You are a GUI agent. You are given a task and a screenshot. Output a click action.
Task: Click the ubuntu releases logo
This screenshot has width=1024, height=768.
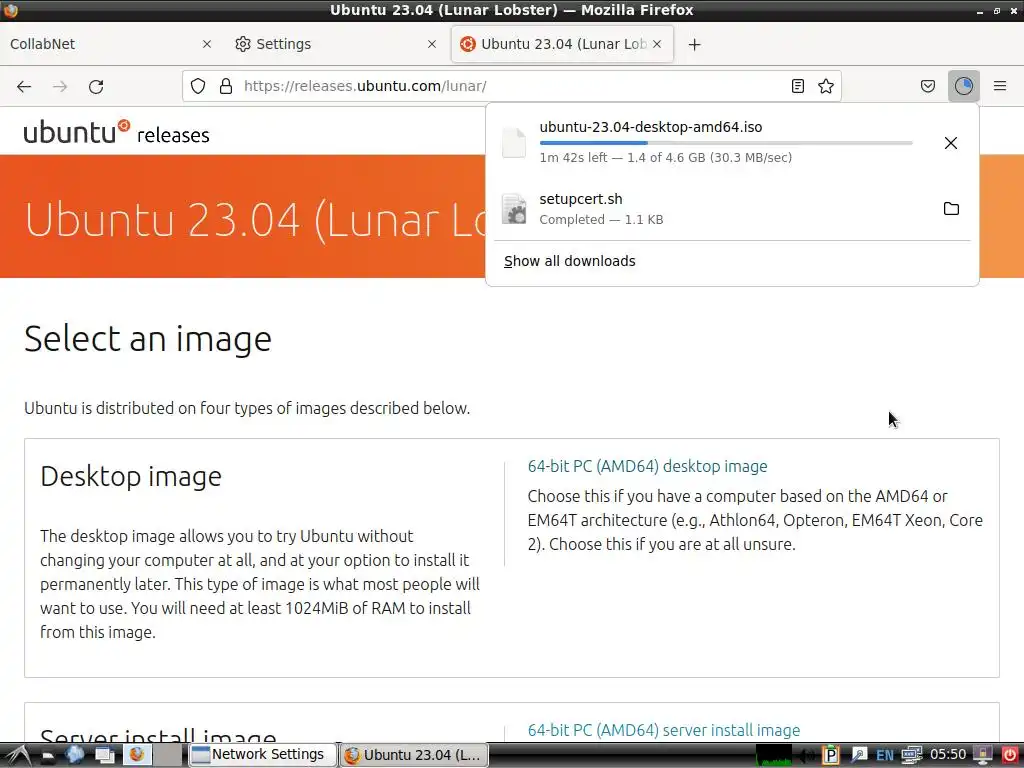(x=116, y=132)
